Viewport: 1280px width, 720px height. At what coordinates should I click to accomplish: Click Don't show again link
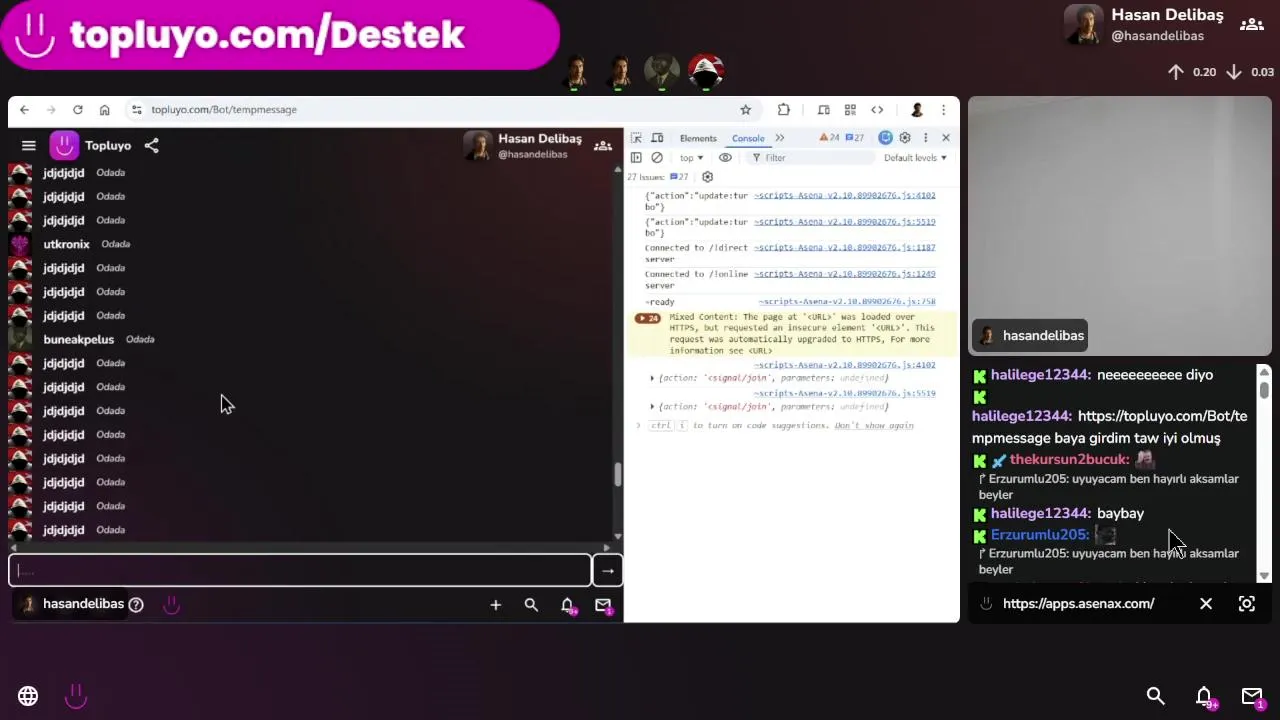874,426
